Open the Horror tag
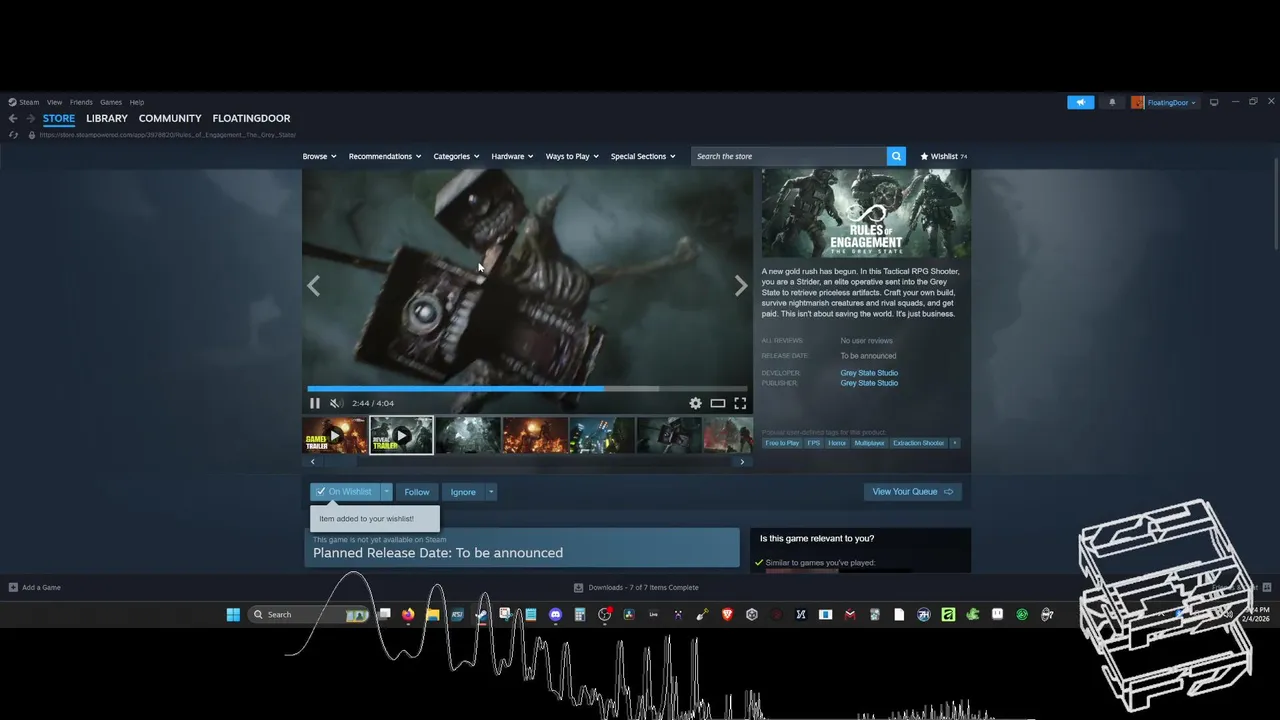This screenshot has width=1280, height=720. [x=837, y=443]
